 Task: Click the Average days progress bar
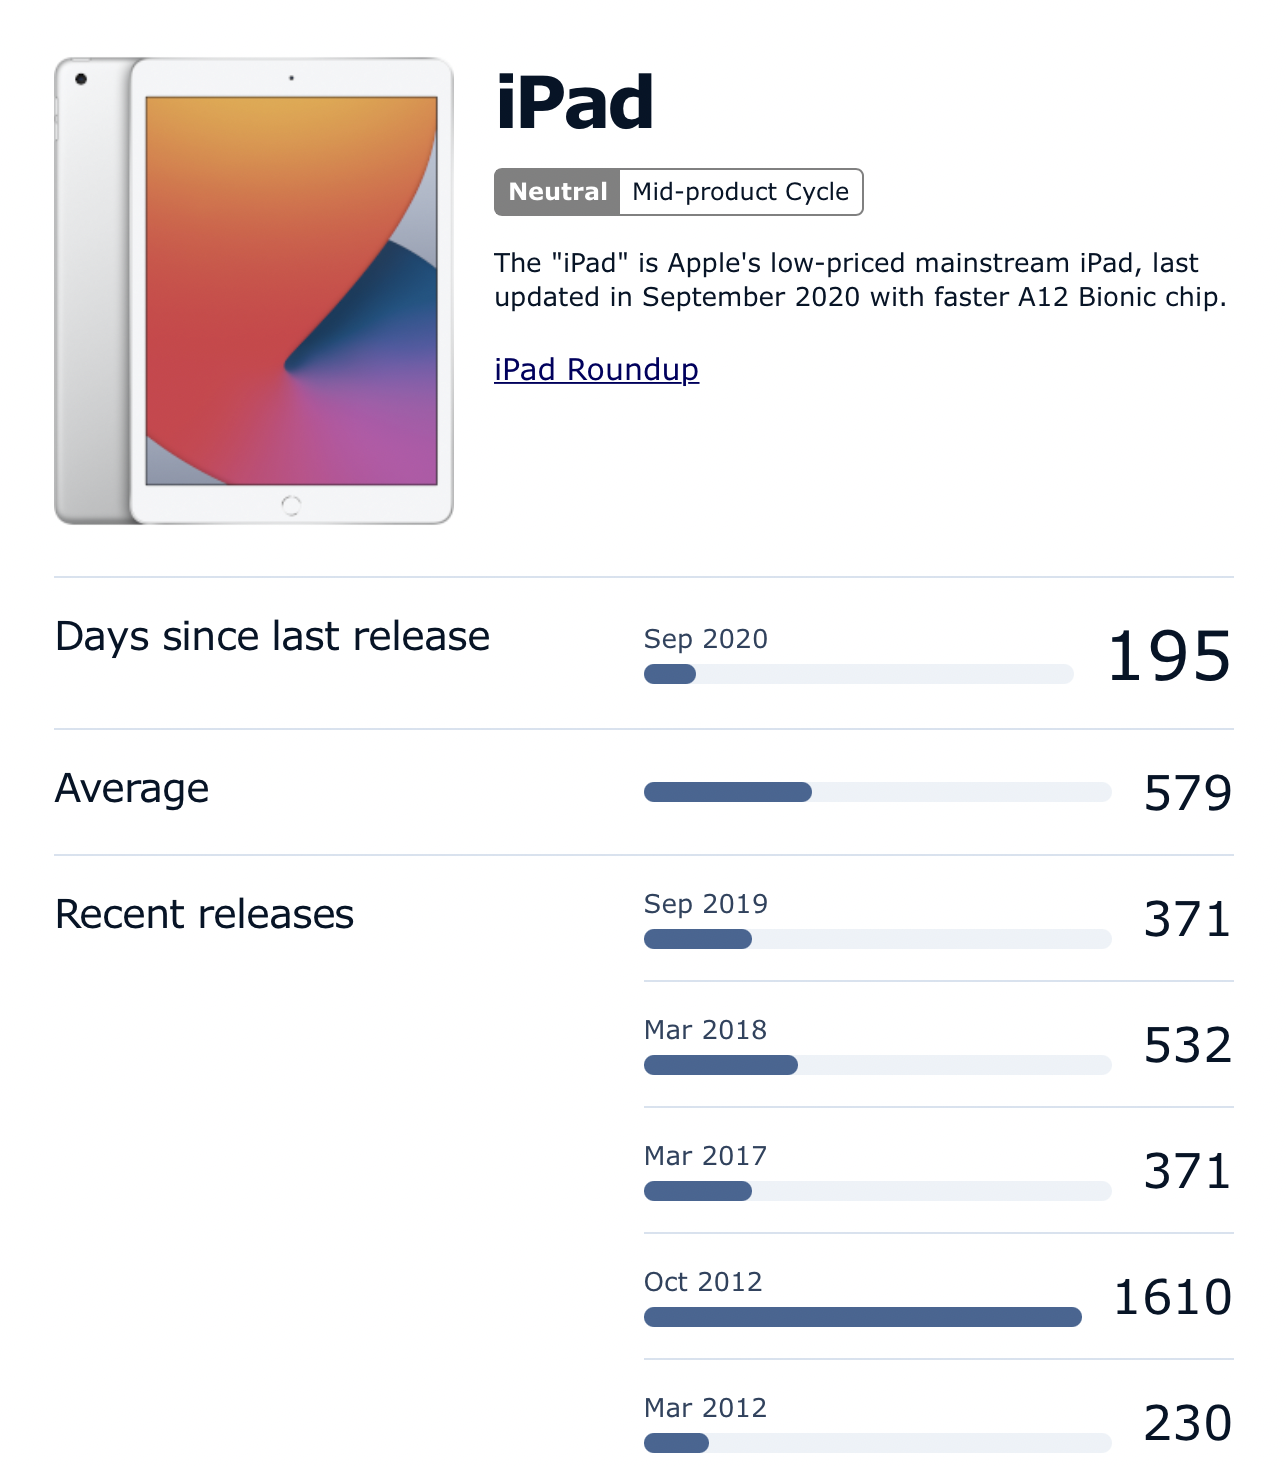[x=877, y=792]
